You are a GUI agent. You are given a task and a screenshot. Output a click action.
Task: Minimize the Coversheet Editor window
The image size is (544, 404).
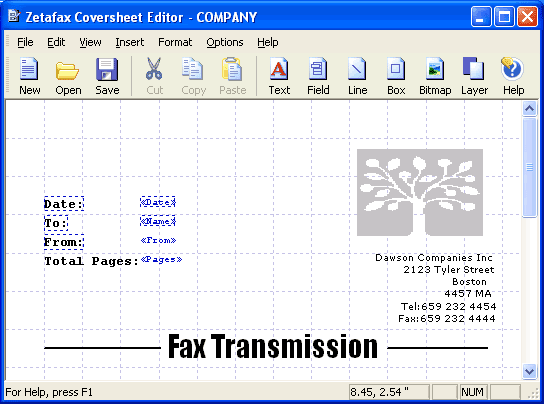point(481,16)
